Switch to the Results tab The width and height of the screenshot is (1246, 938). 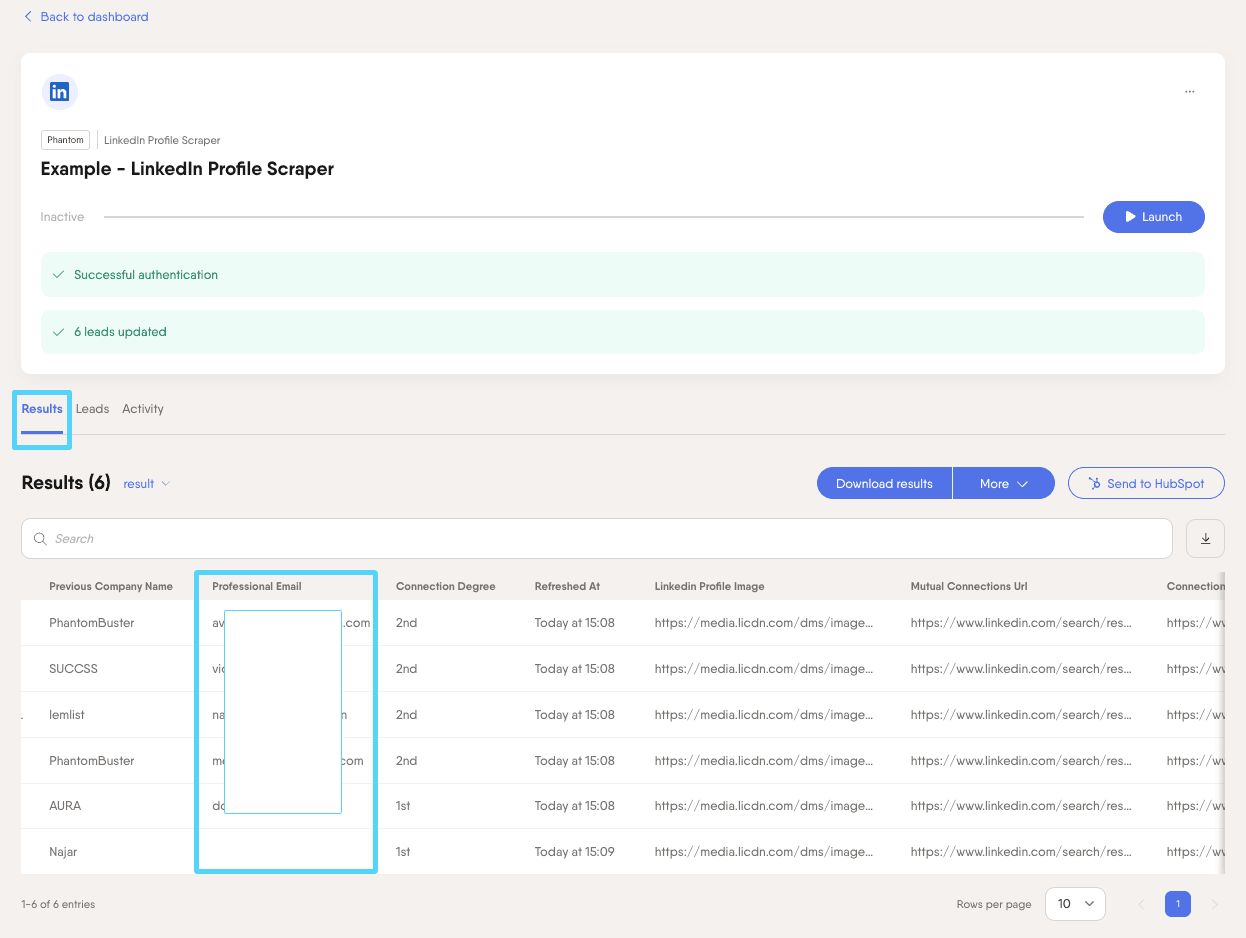pyautogui.click(x=42, y=409)
